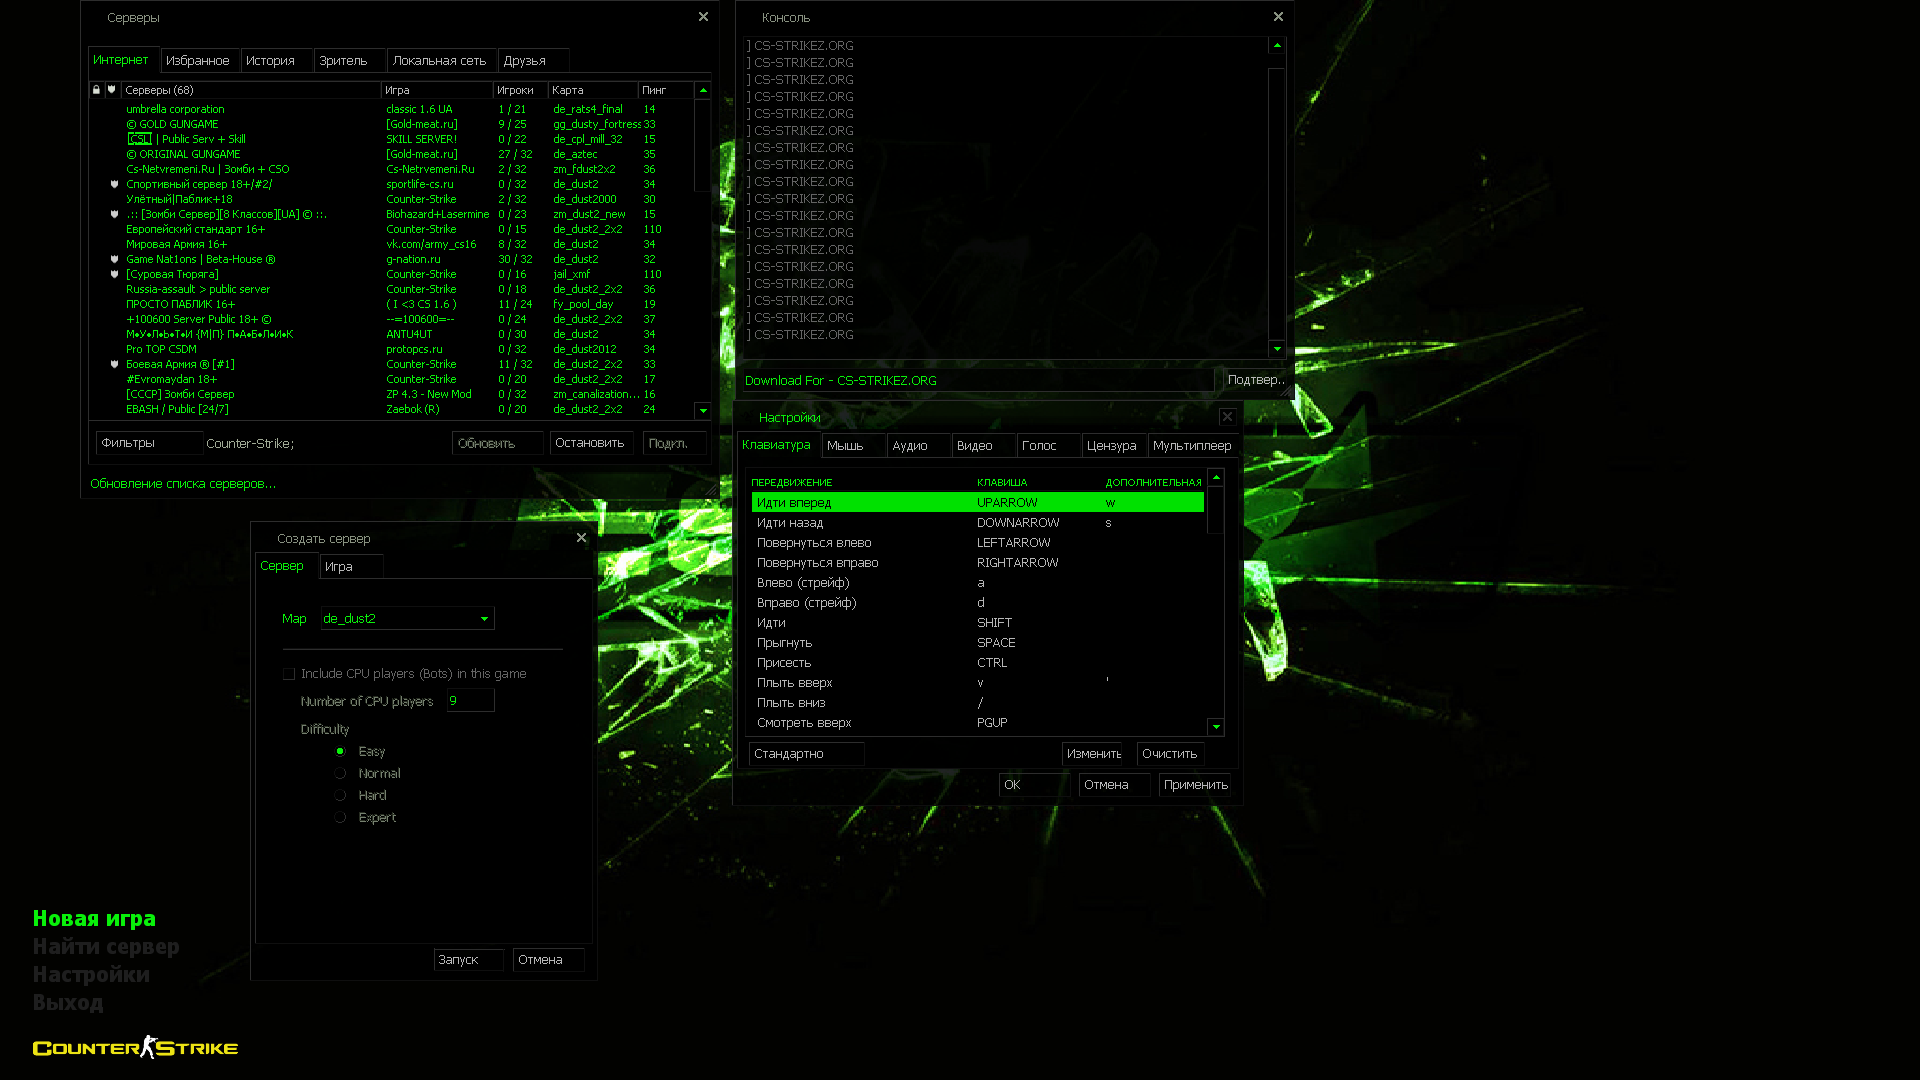Open the Локальная сеть tab
The image size is (1920, 1080).
coord(442,61)
